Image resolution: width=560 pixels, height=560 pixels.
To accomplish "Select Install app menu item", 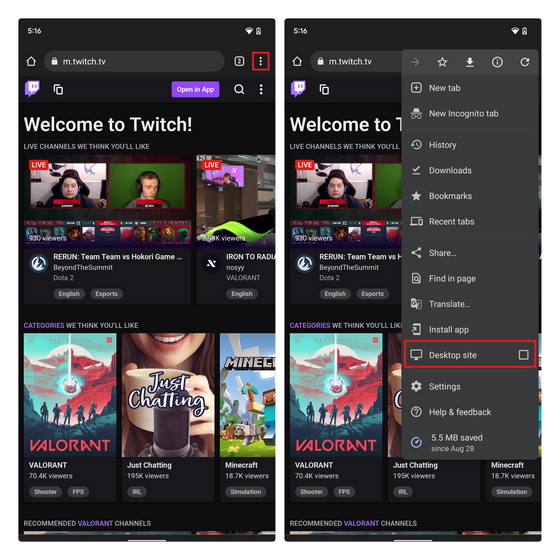I will [x=470, y=330].
